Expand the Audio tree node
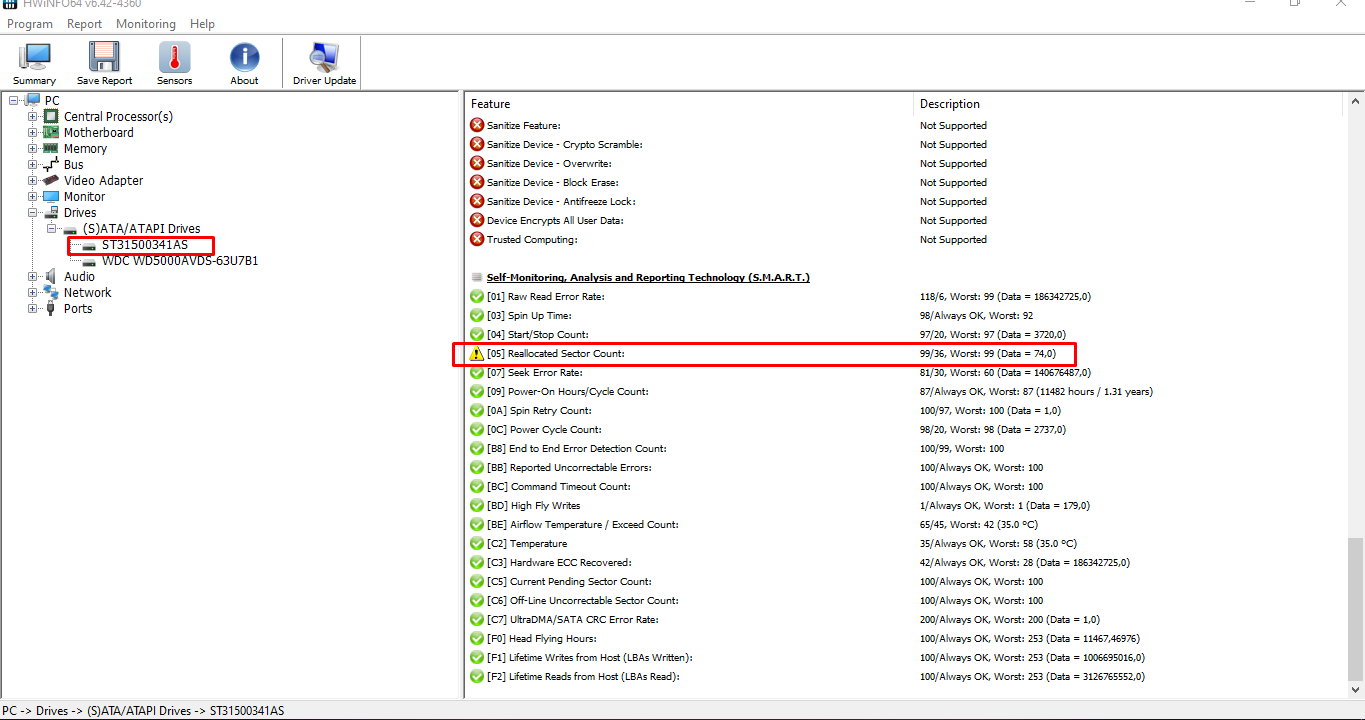Image resolution: width=1365 pixels, height=720 pixels. pyautogui.click(x=33, y=276)
